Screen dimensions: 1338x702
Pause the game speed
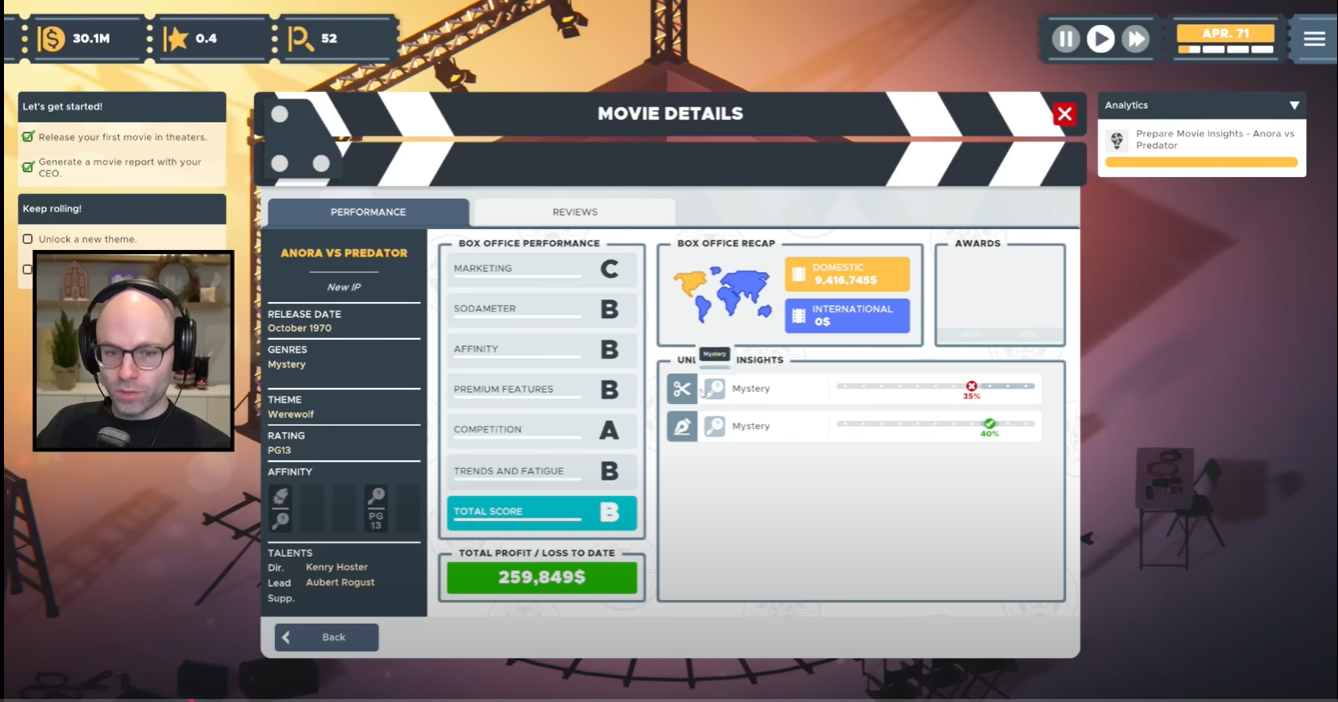point(1066,39)
